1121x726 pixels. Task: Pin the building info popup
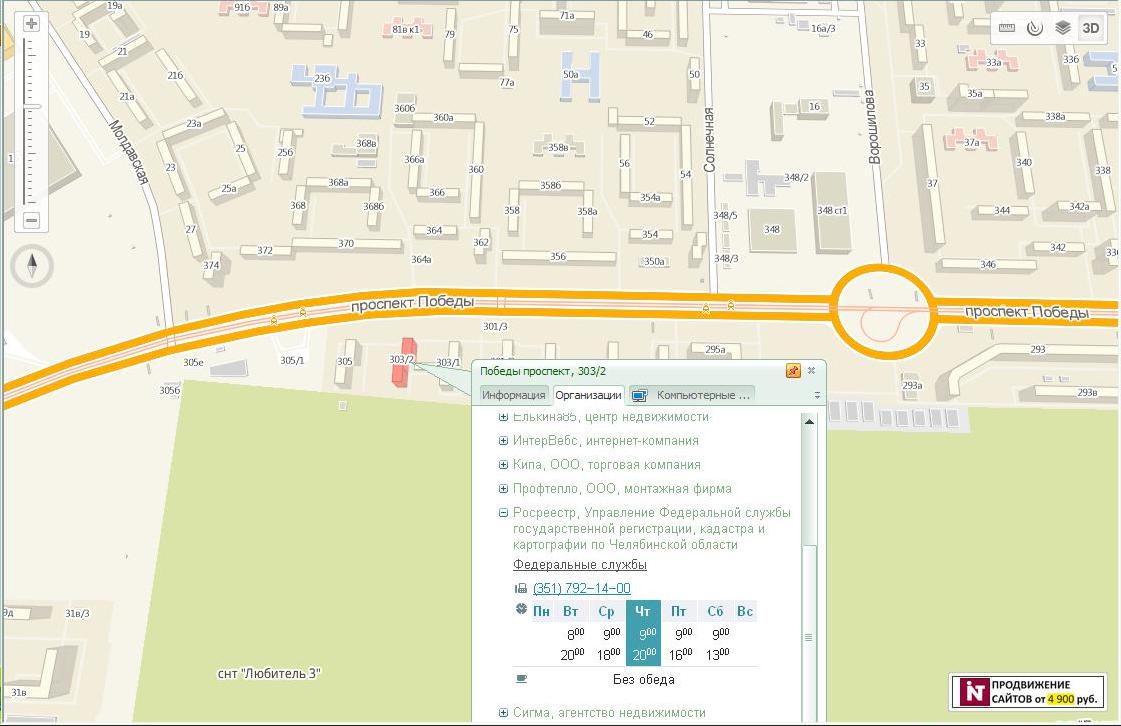point(793,371)
